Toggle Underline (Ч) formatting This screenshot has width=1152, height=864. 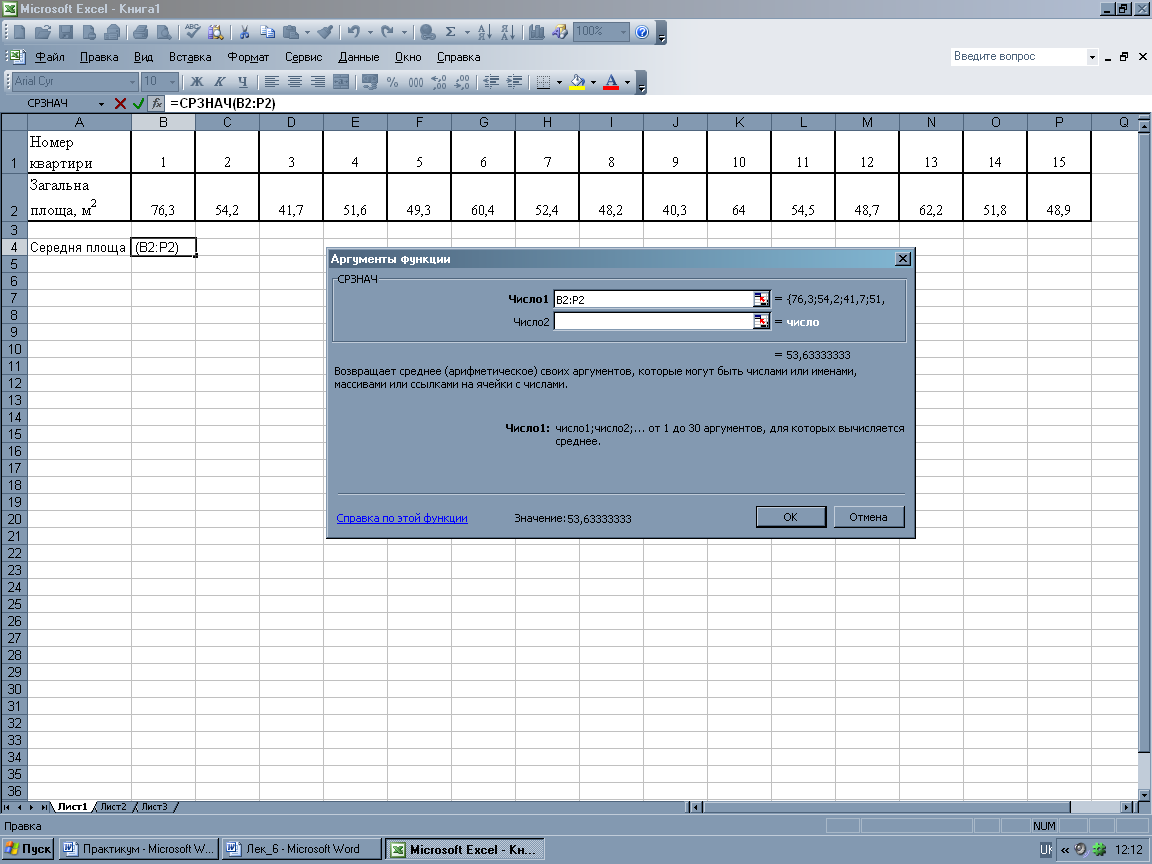tap(242, 82)
